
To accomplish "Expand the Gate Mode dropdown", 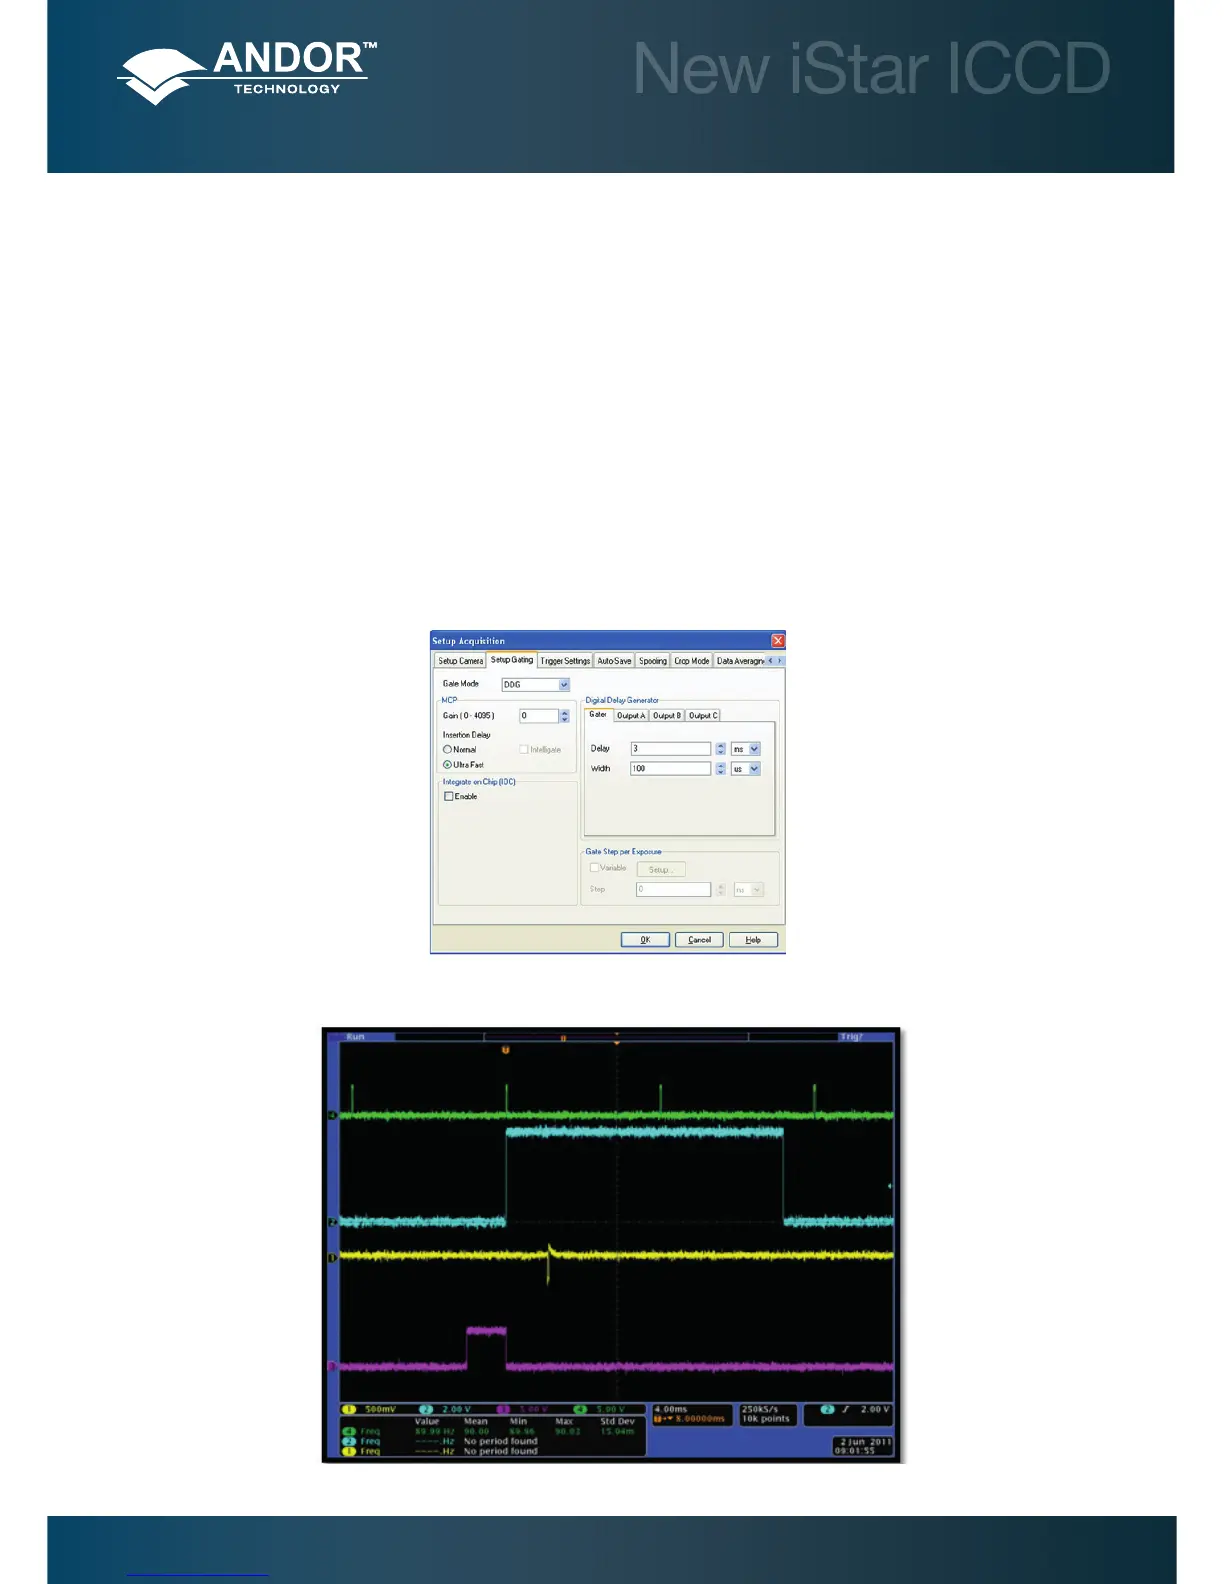I will pos(564,685).
